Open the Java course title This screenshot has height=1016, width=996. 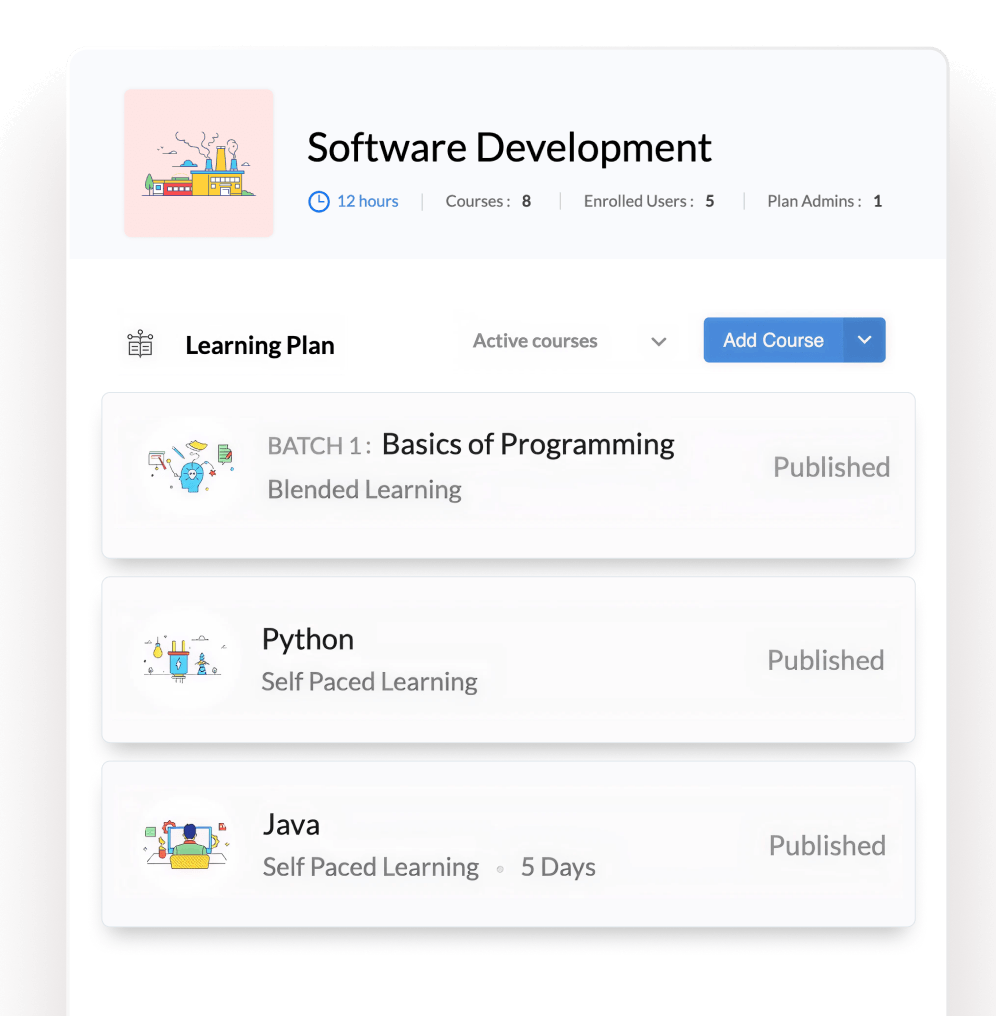(x=291, y=825)
